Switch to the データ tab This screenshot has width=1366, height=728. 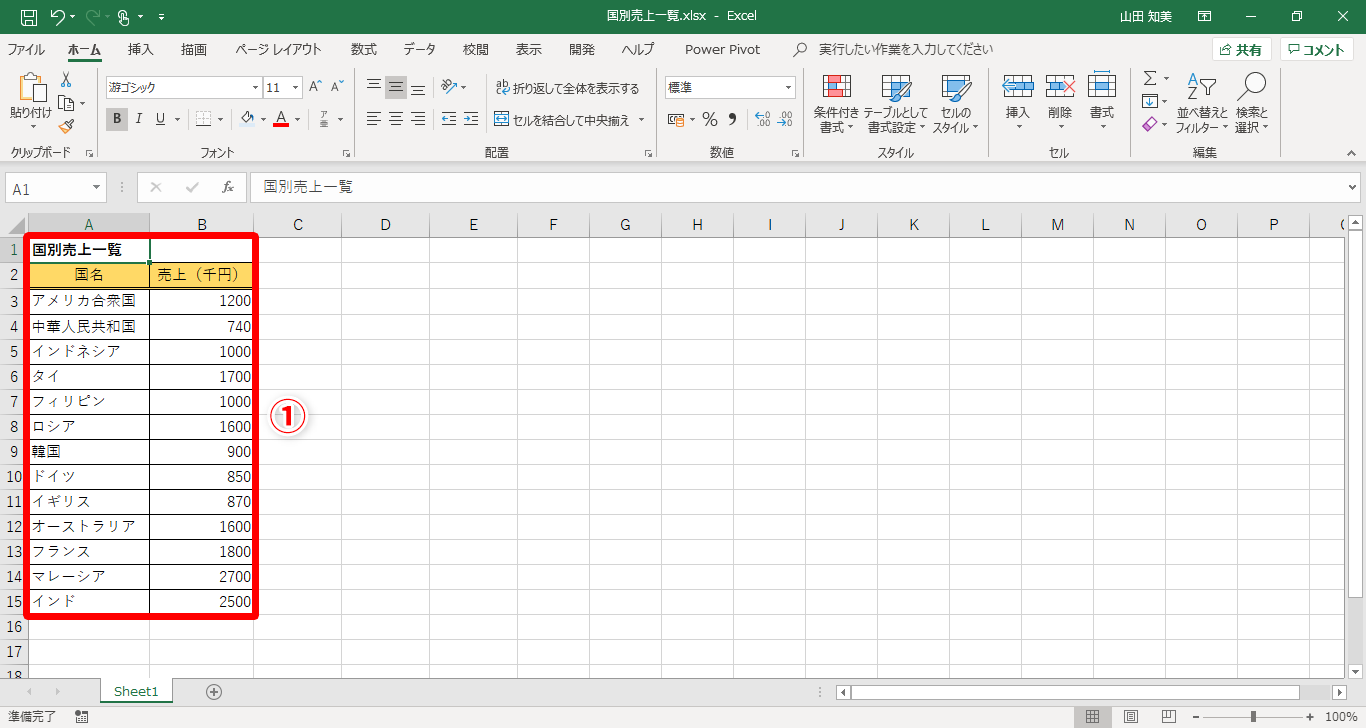coord(420,49)
